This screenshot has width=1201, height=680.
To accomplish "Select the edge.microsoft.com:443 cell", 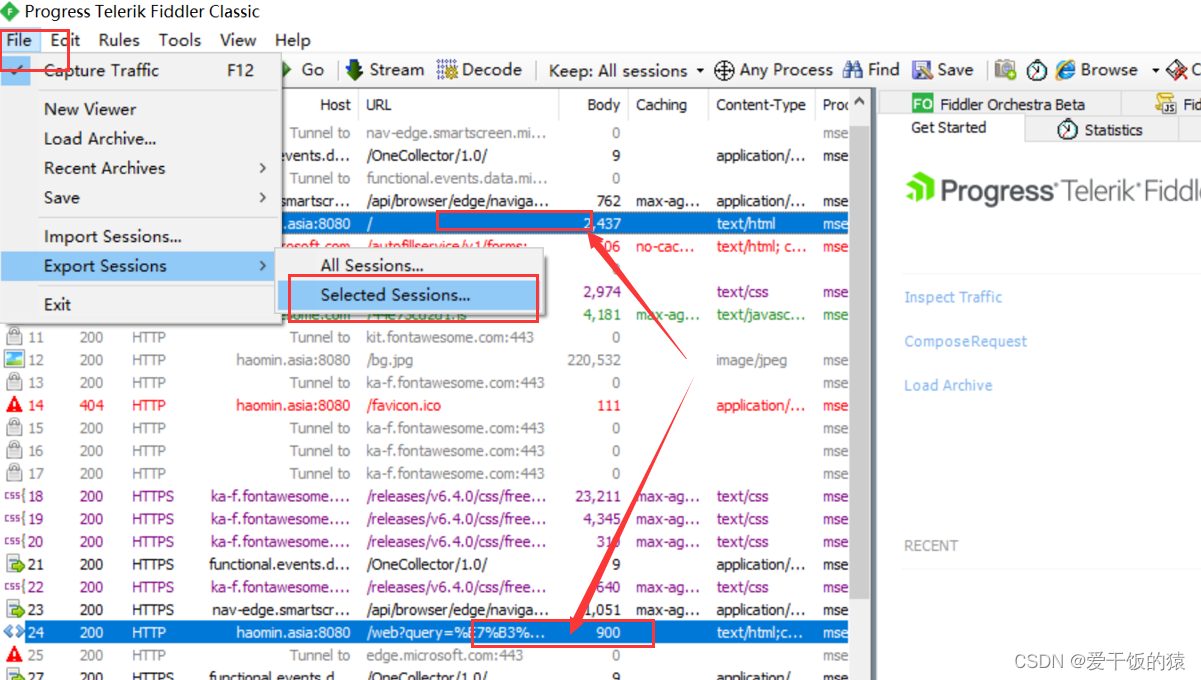I will tap(444, 655).
